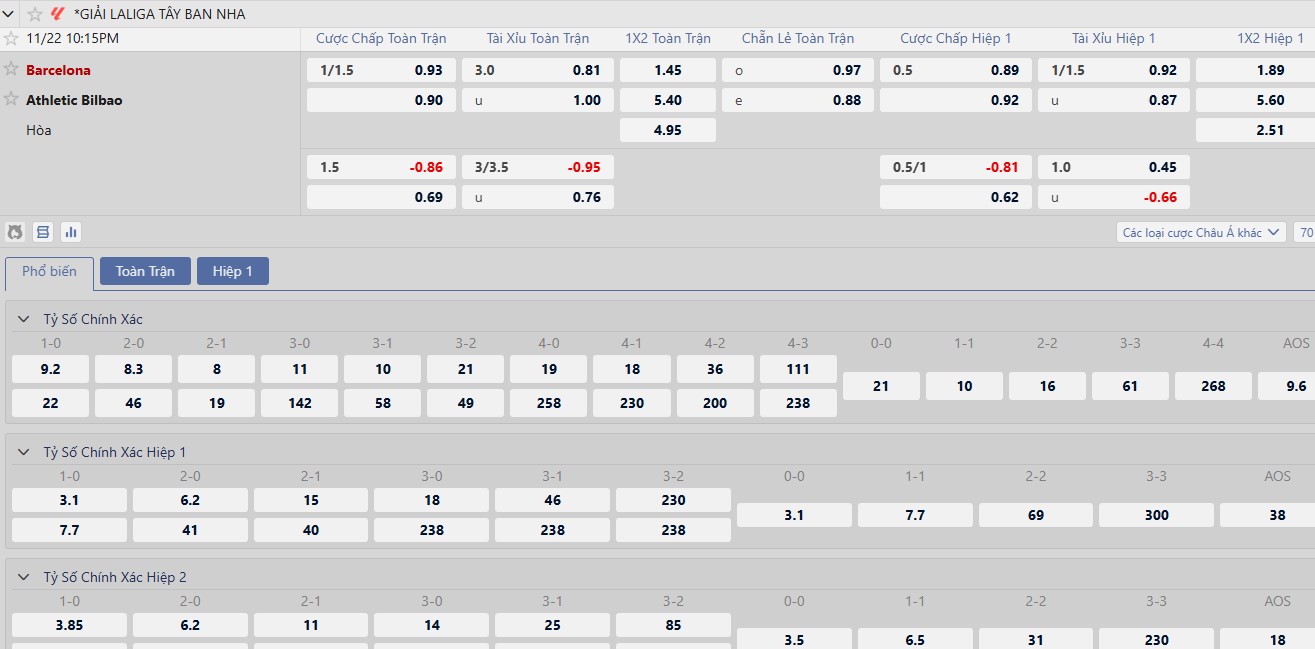Switch to the Toàn Trận tab
Viewport: 1315px width, 649px height.
point(145,271)
